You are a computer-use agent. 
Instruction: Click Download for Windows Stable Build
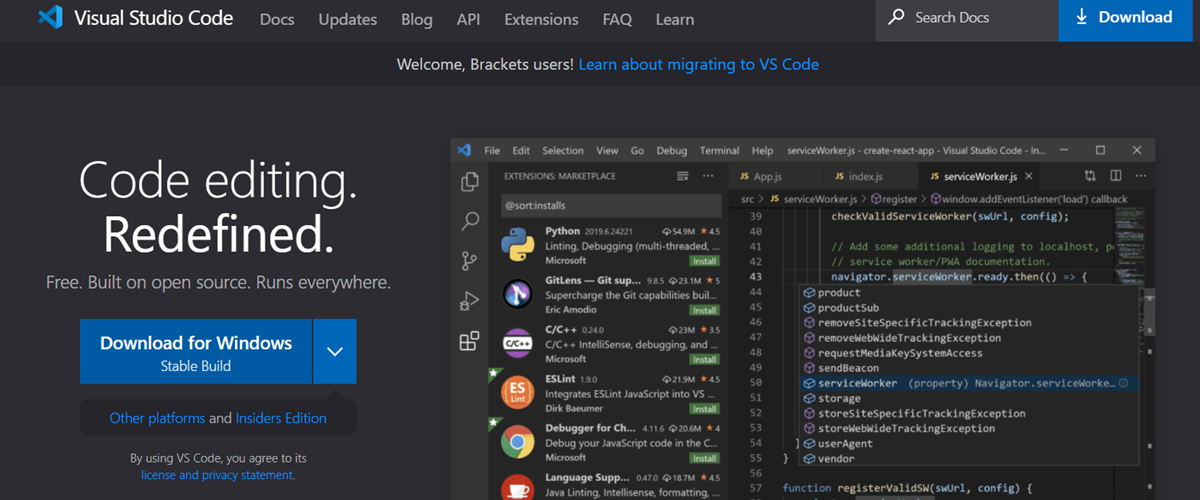tap(196, 351)
